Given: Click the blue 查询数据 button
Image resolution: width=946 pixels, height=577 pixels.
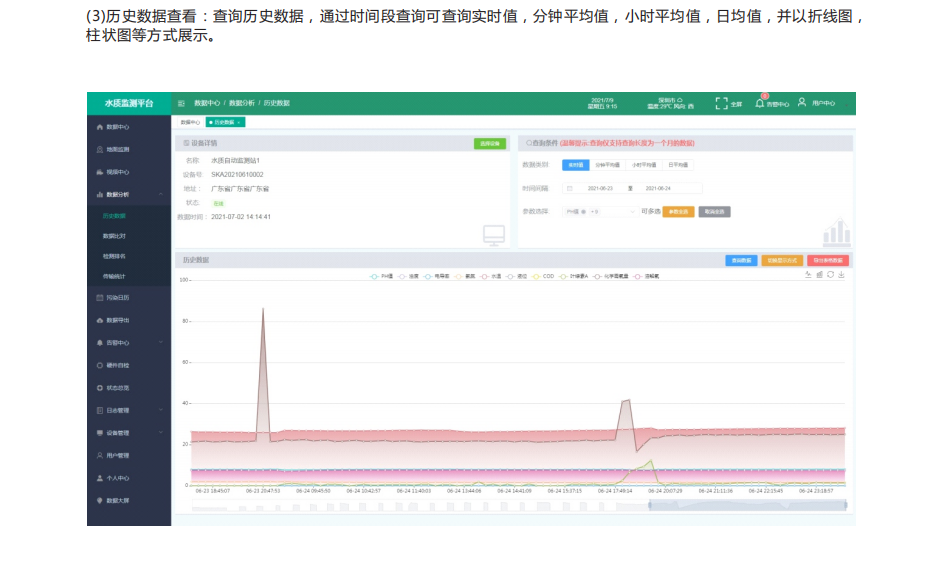Looking at the screenshot, I should click(x=741, y=261).
